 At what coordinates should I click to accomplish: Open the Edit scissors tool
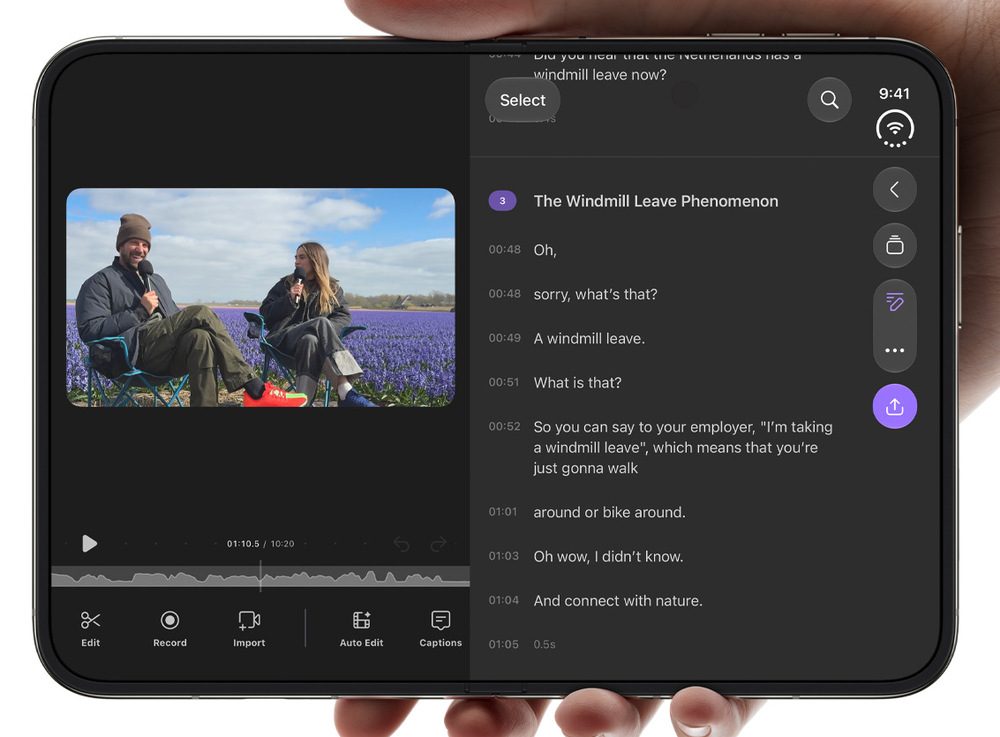tap(91, 629)
